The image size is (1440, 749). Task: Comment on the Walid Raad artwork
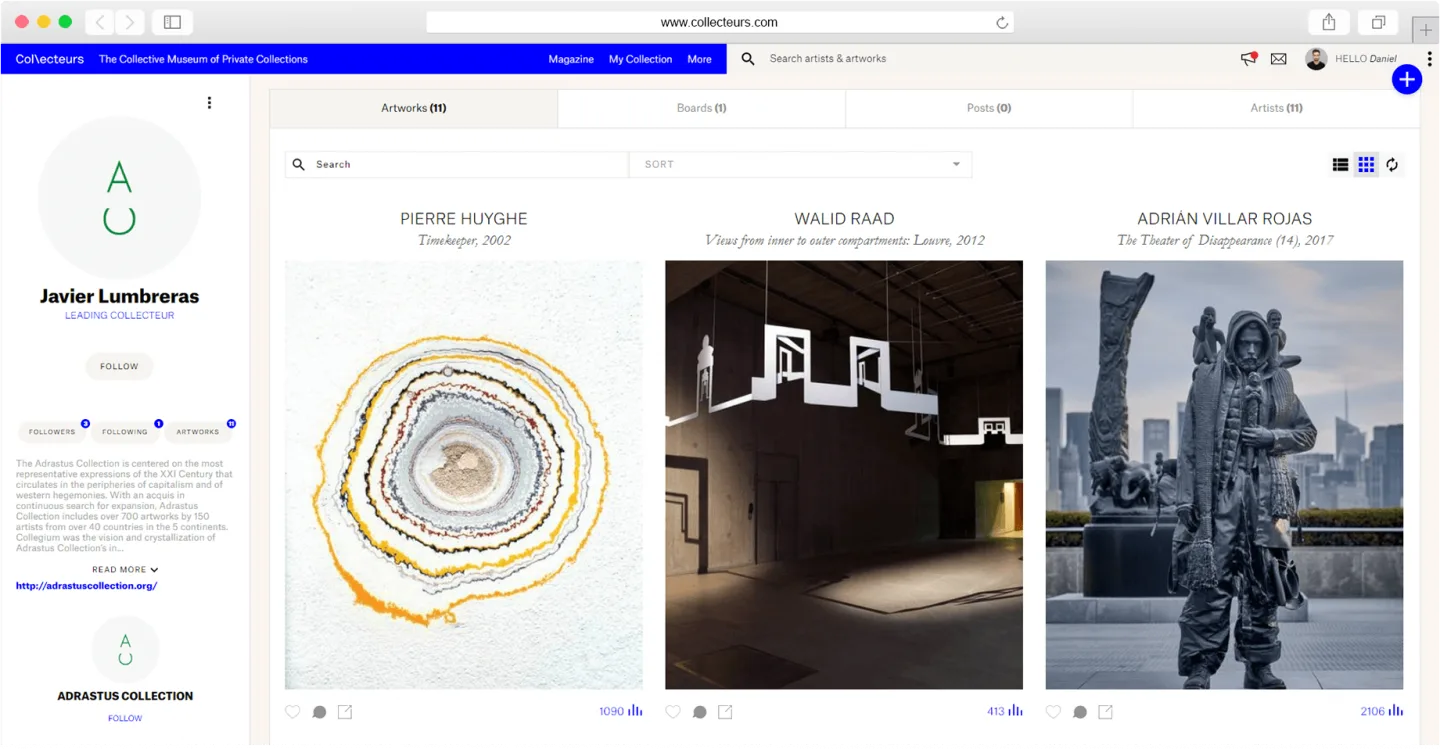tap(700, 712)
